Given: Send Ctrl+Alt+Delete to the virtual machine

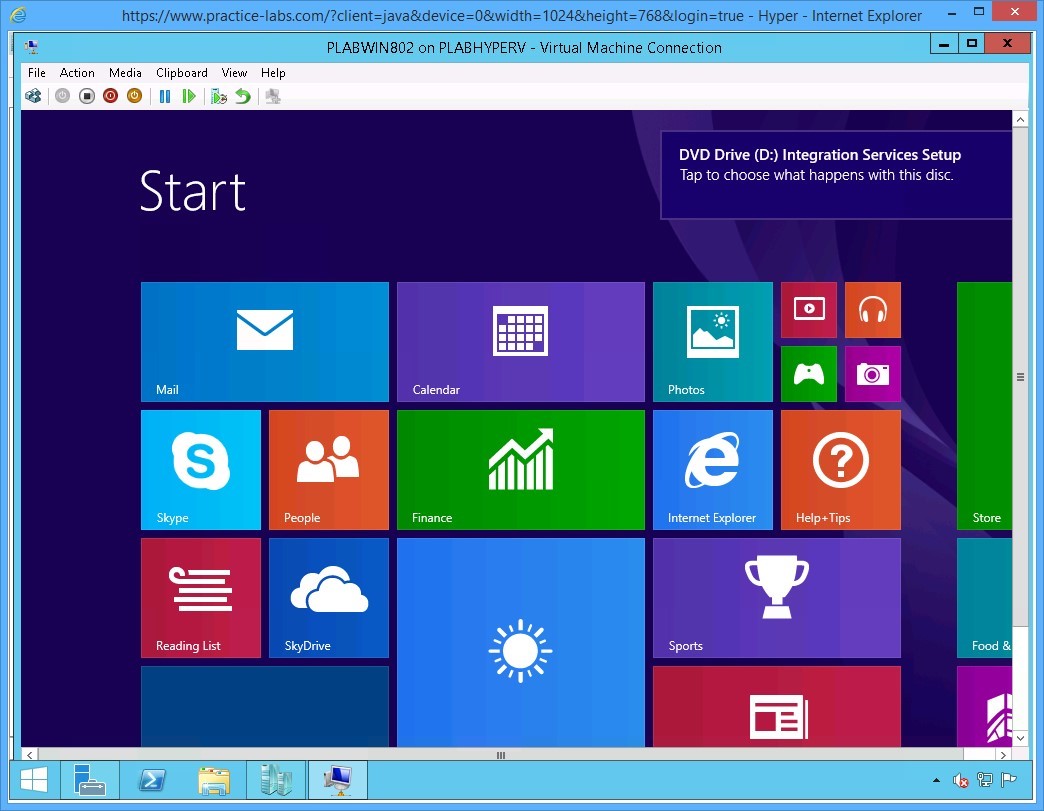Looking at the screenshot, I should click(x=31, y=96).
